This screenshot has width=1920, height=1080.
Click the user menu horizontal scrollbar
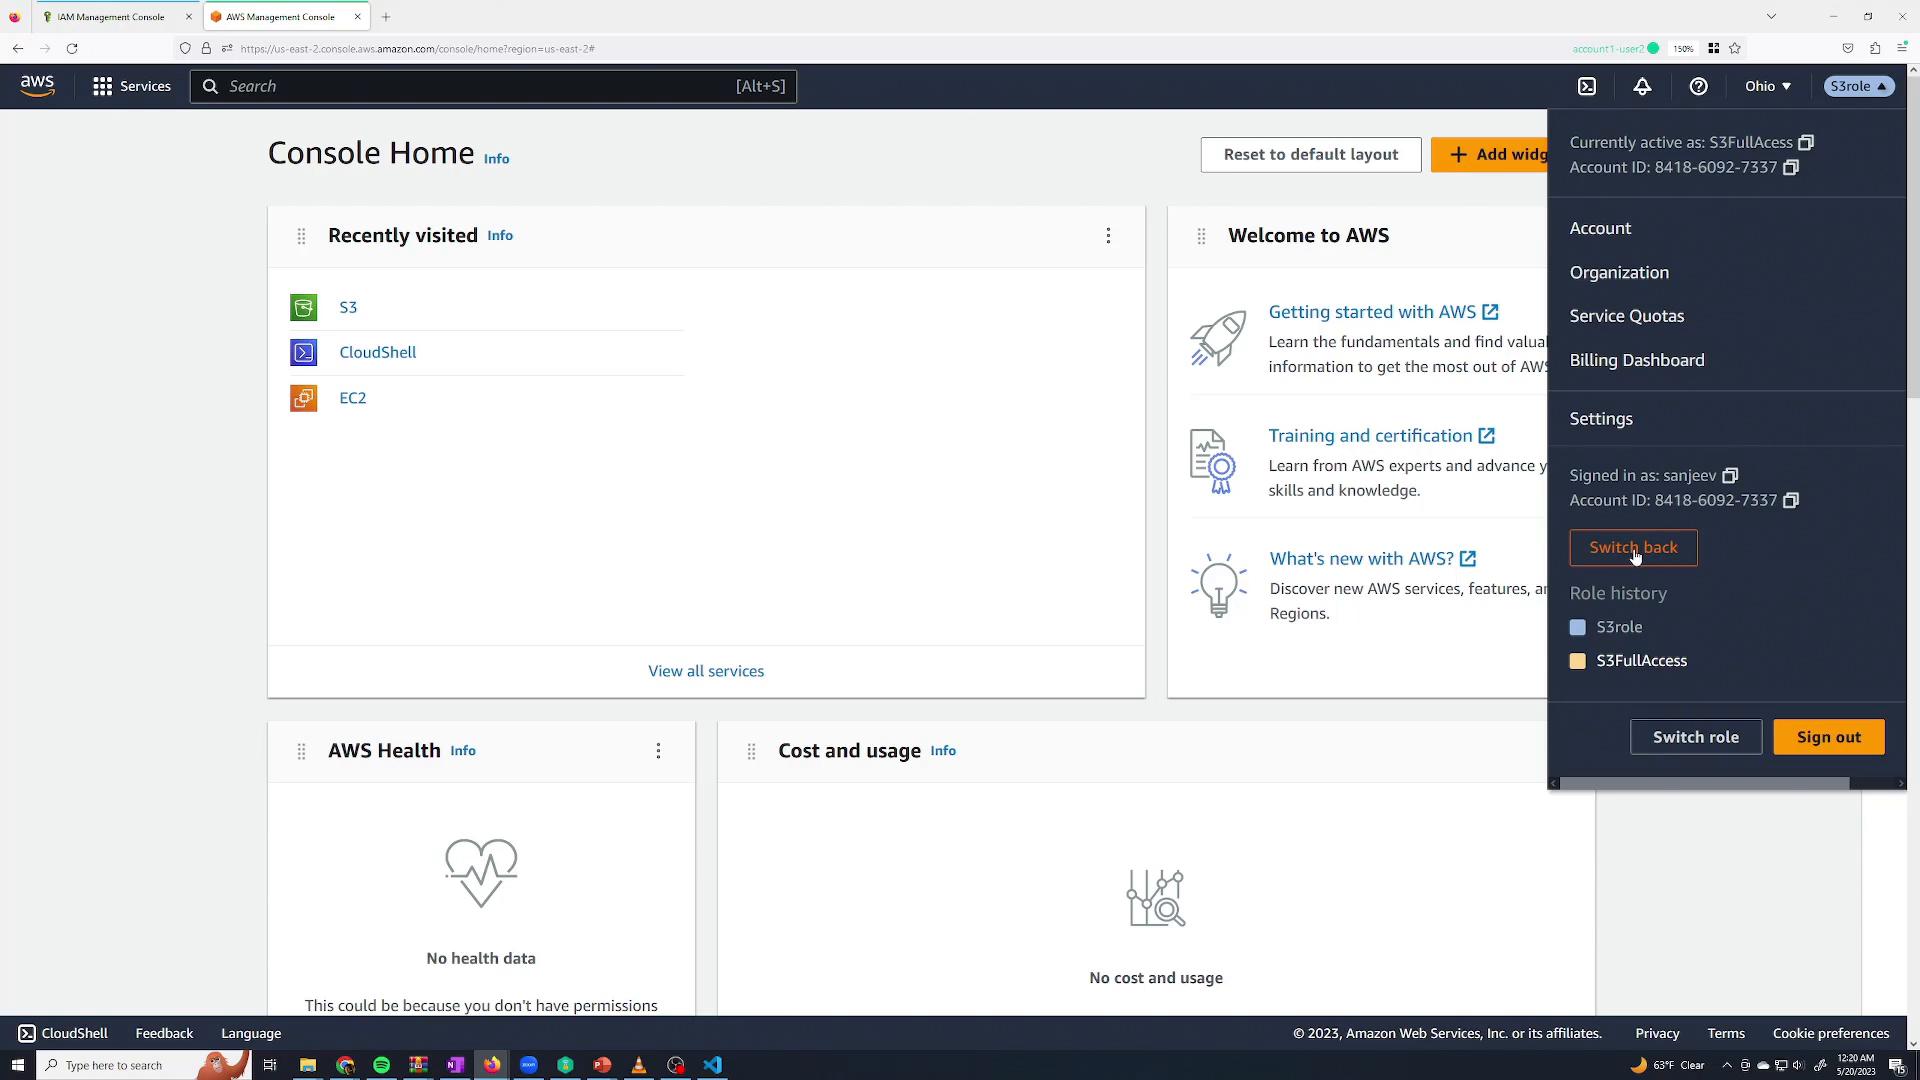point(1704,783)
